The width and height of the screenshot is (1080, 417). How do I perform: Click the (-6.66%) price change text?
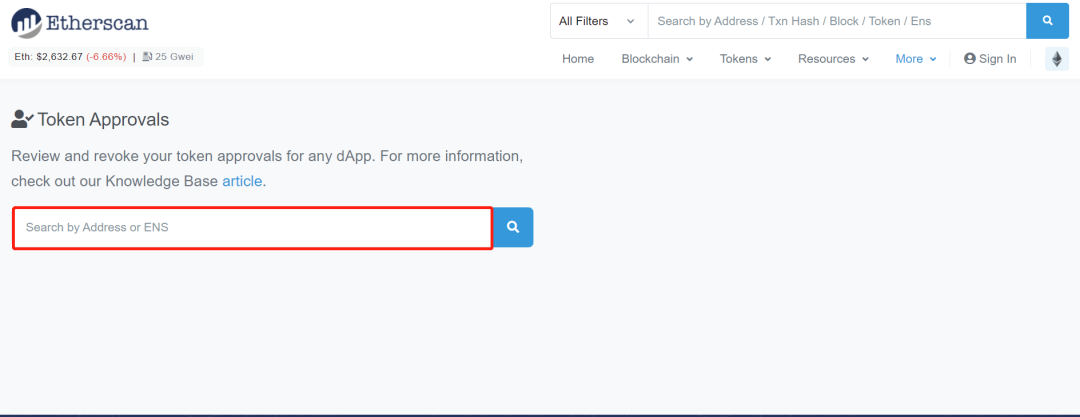pos(106,57)
